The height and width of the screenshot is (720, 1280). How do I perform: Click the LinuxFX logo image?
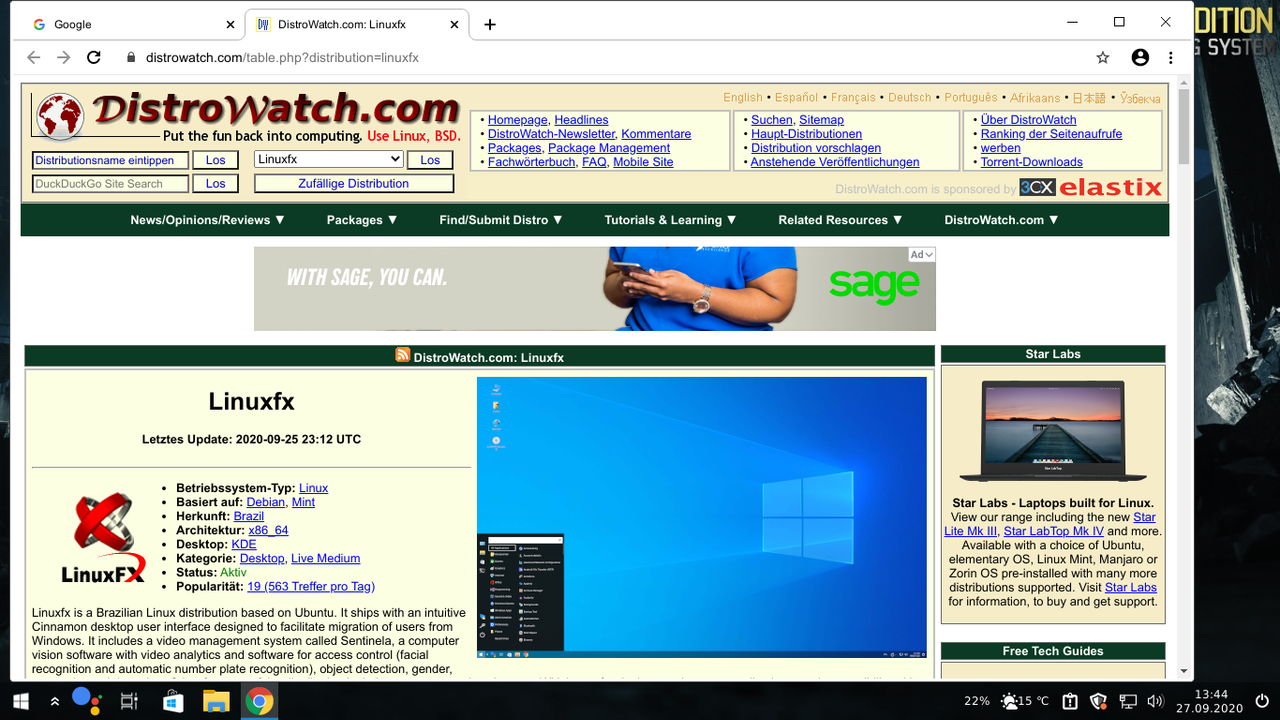click(103, 537)
